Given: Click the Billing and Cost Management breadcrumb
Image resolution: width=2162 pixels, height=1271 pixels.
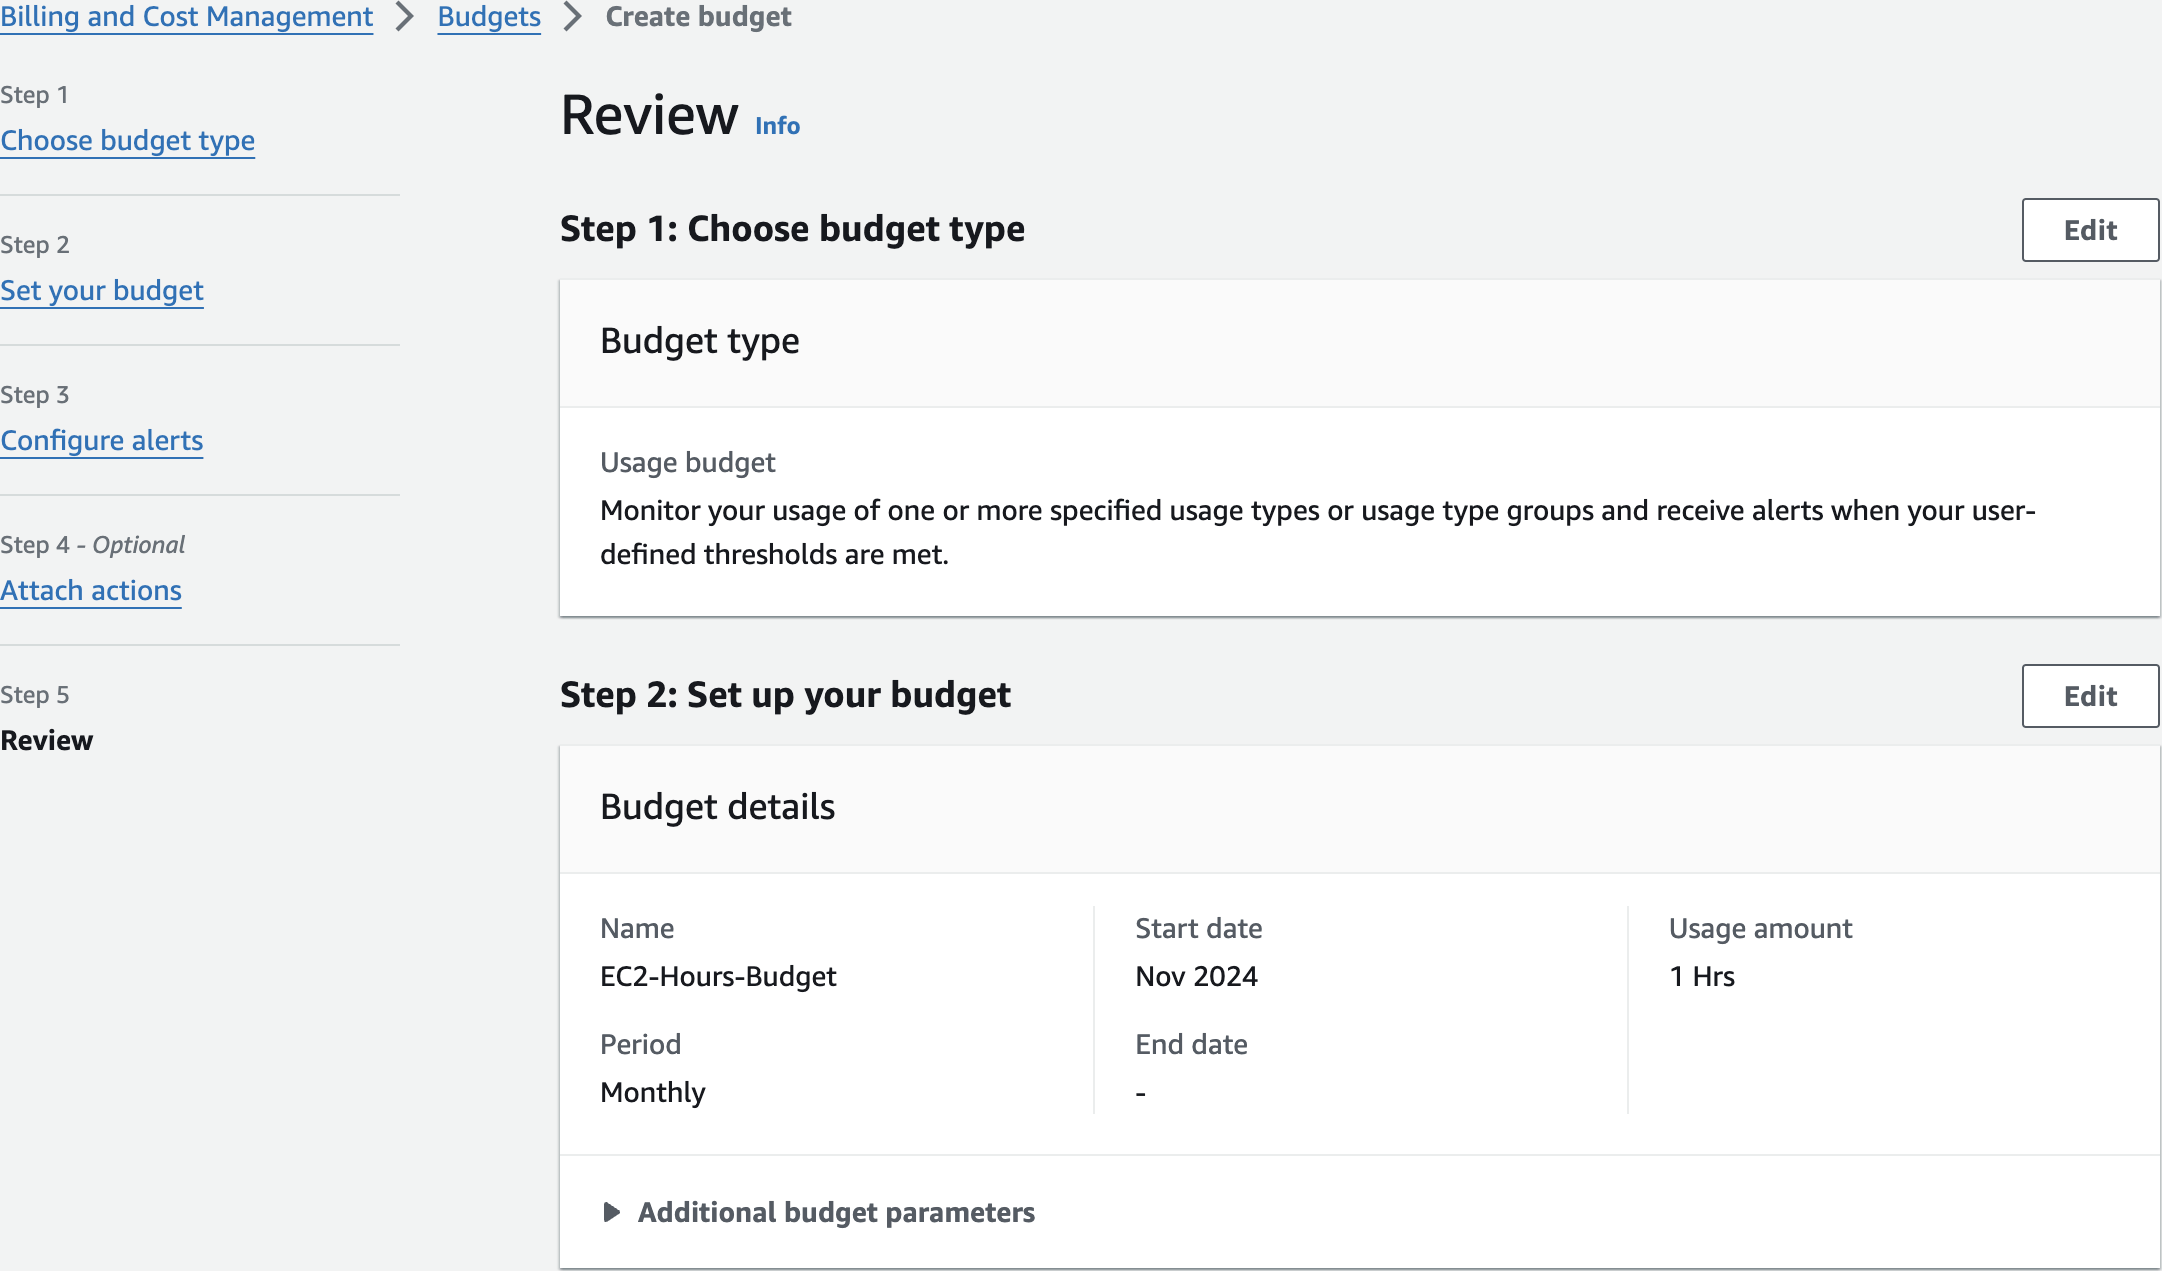Looking at the screenshot, I should click(x=186, y=17).
